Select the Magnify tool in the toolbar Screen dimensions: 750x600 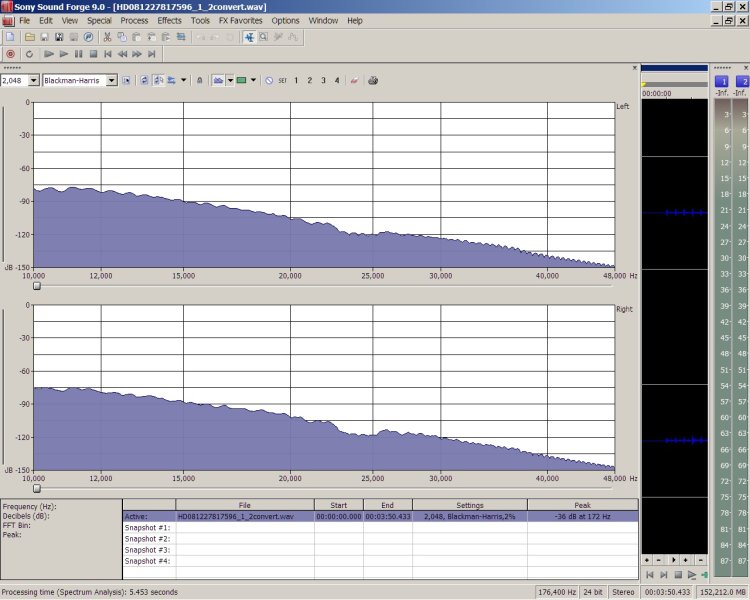point(263,37)
